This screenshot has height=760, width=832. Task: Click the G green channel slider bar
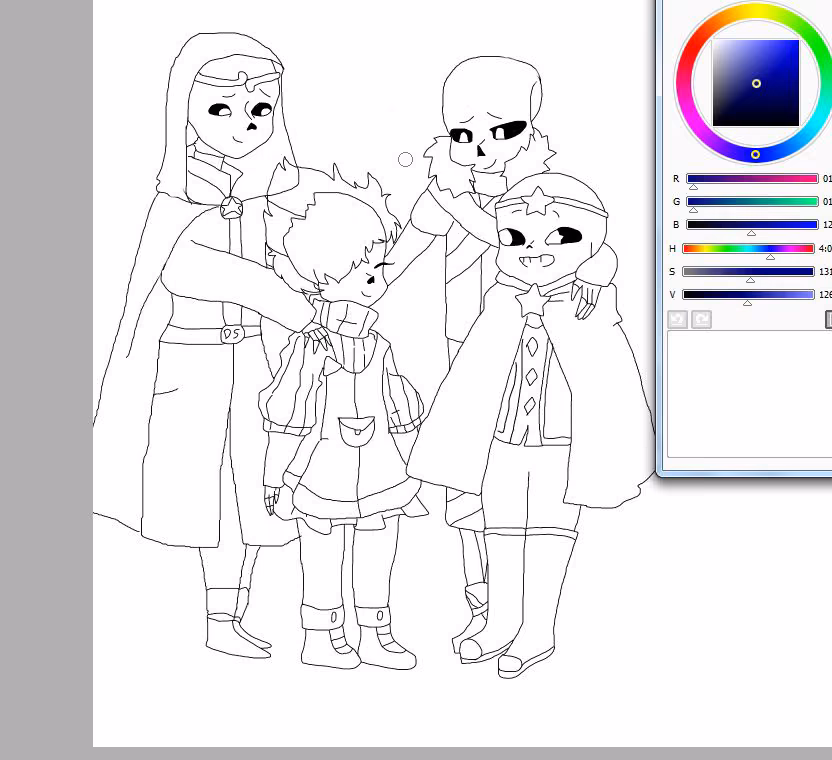pos(752,201)
